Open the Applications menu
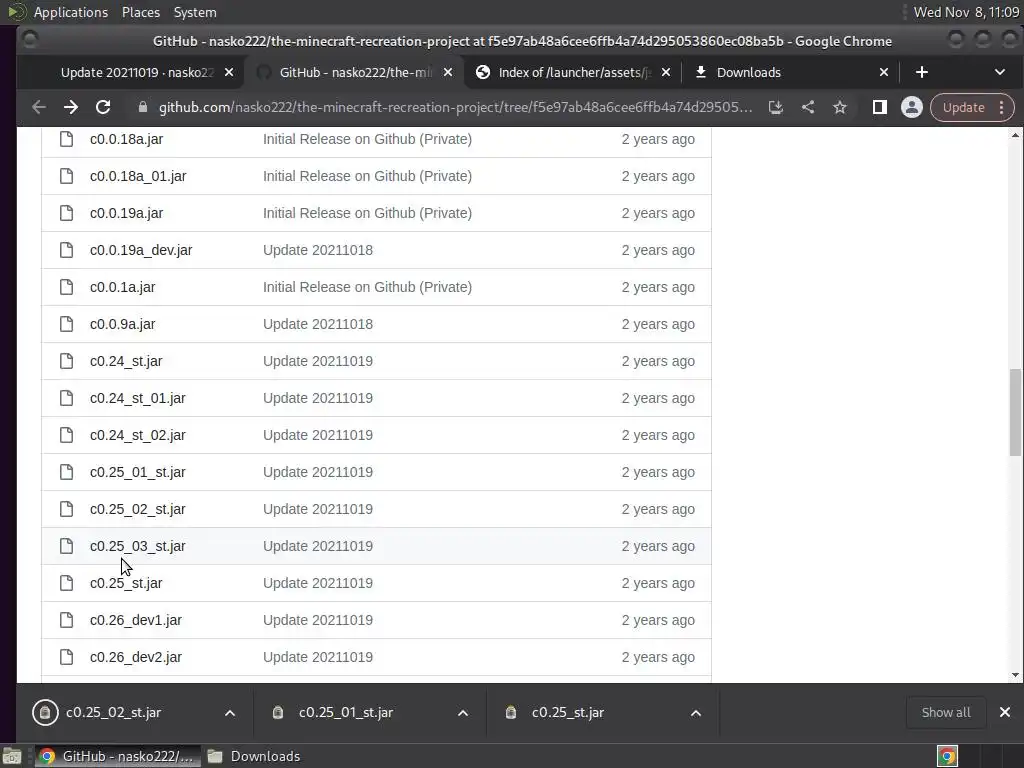 [71, 12]
